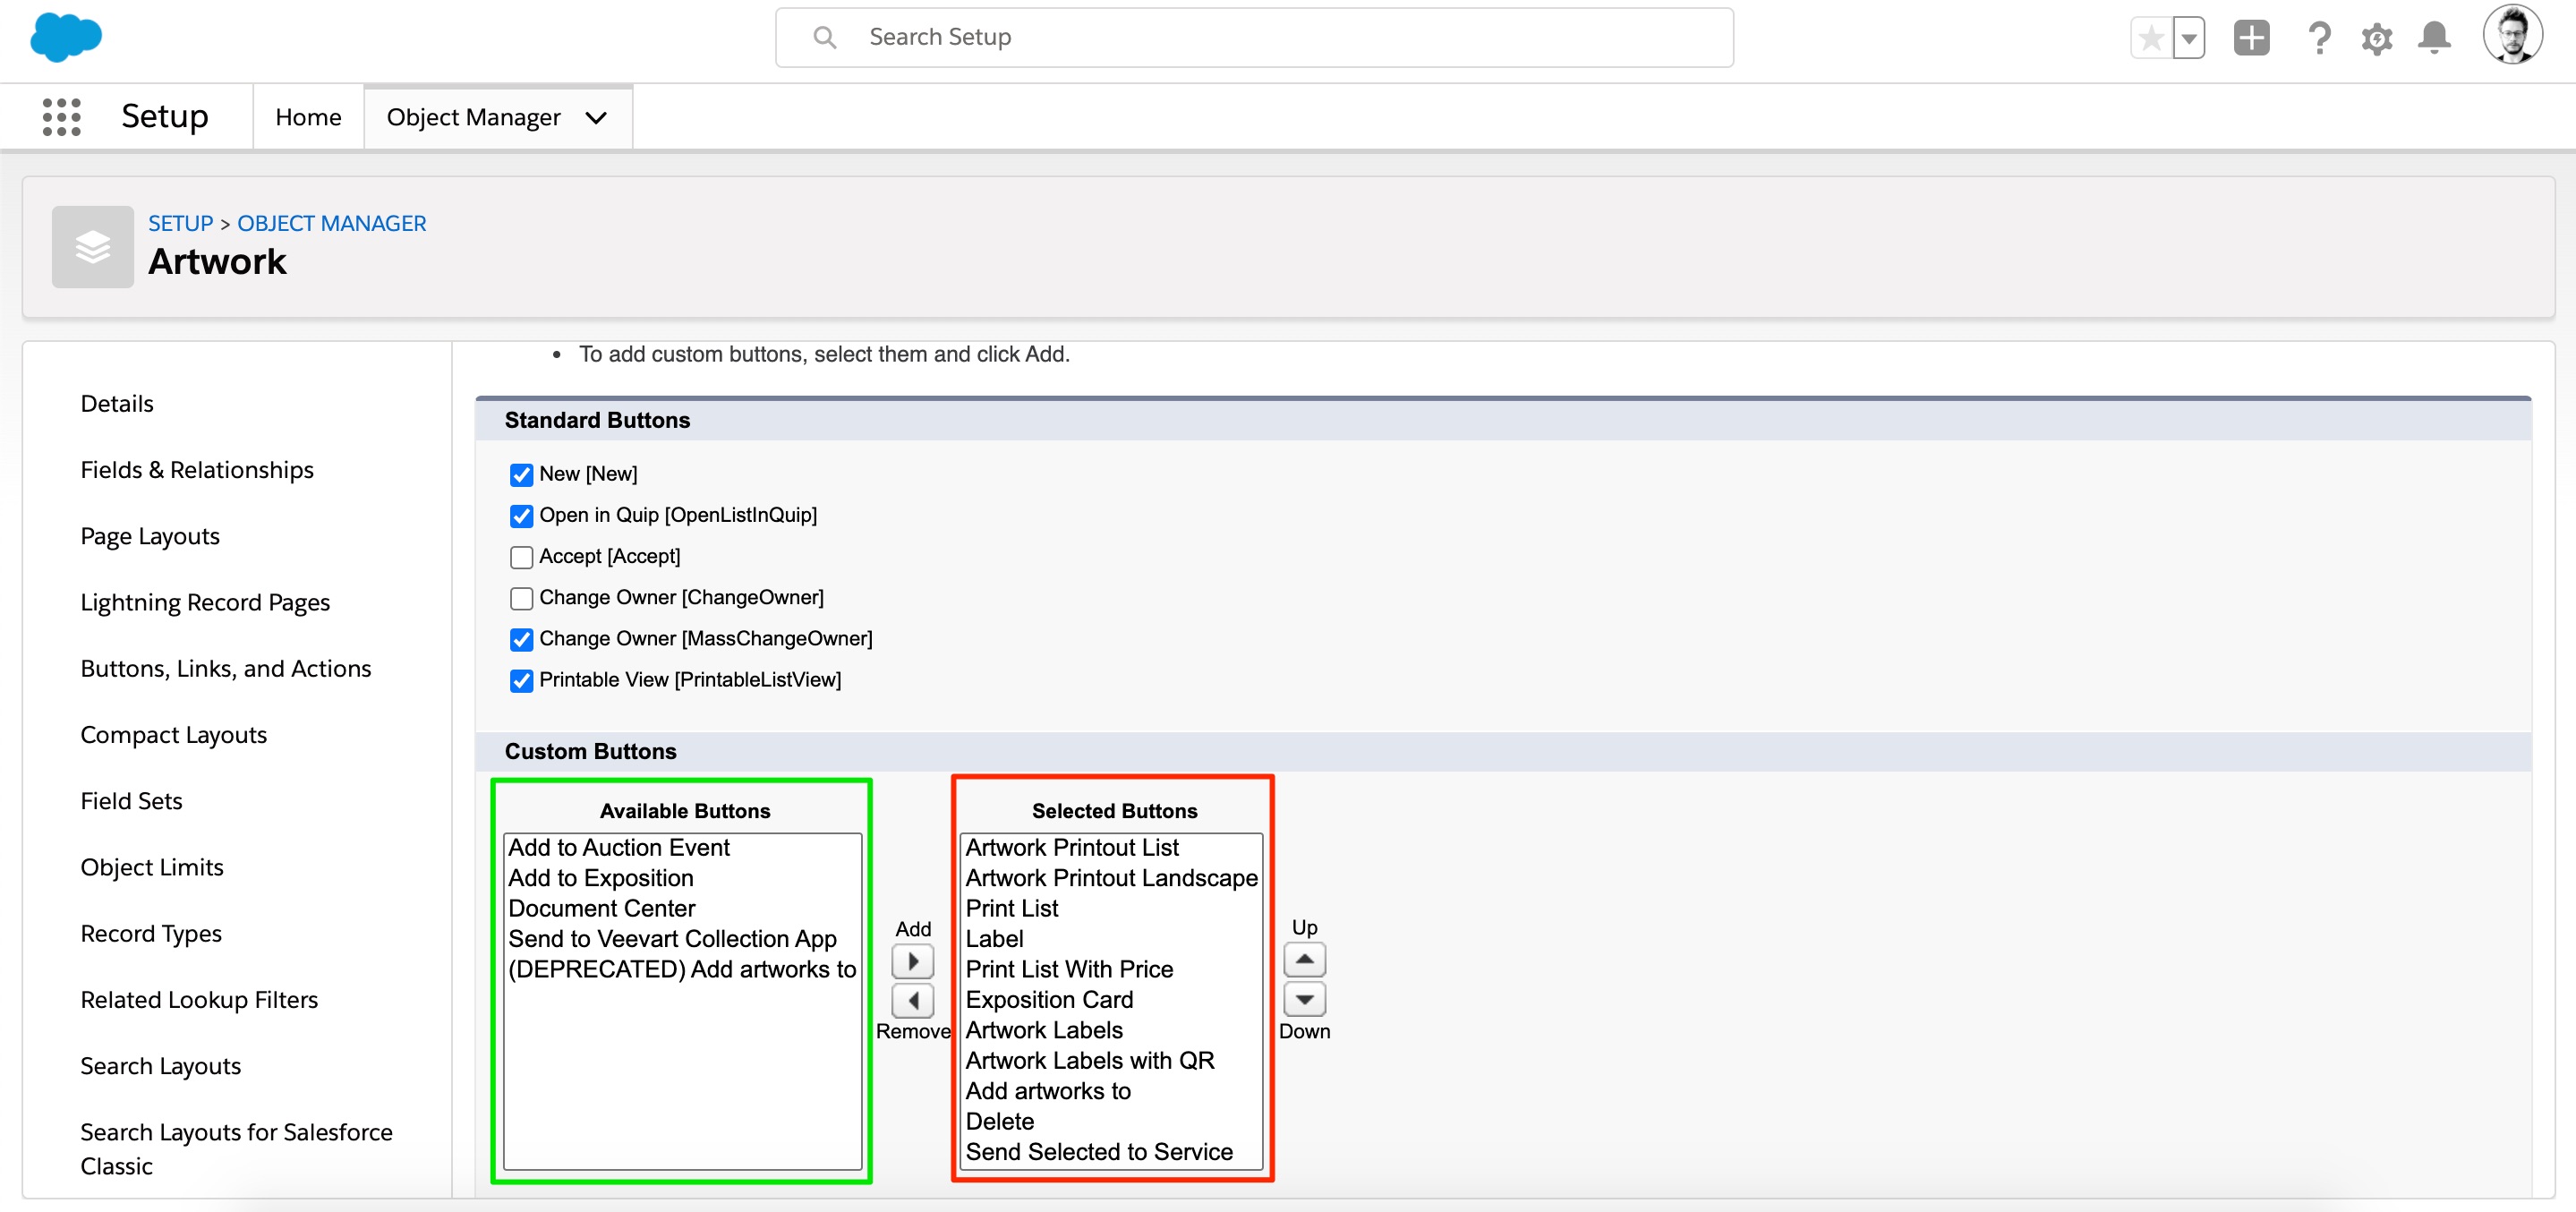Uncheck the New [New] standard button

[521, 474]
